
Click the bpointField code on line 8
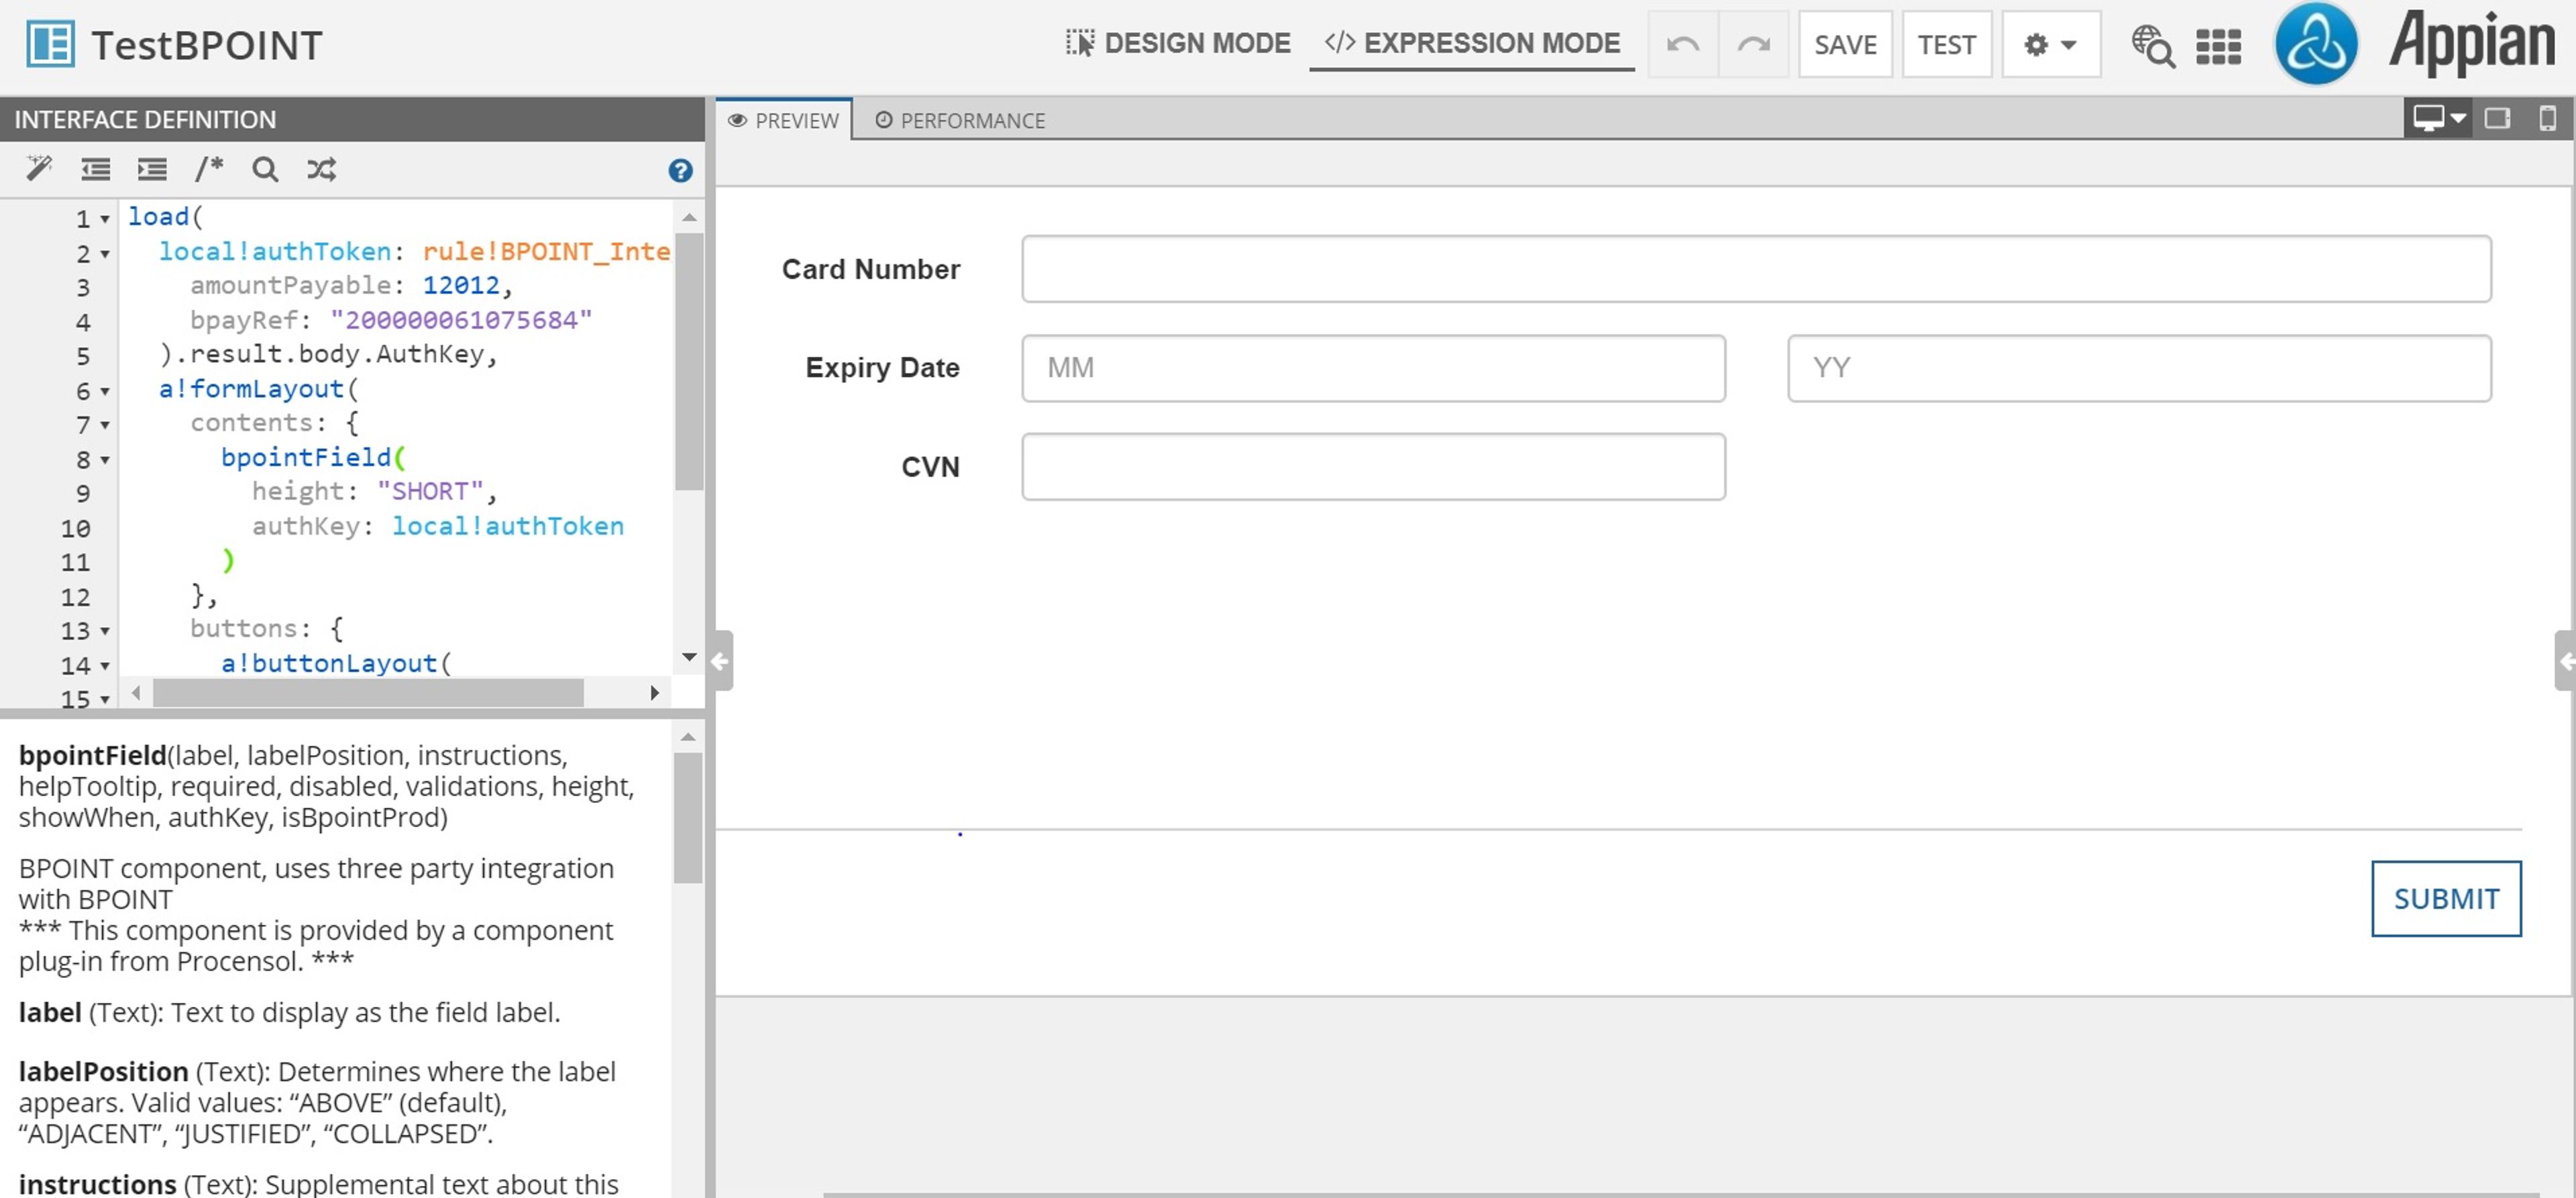pyautogui.click(x=314, y=457)
